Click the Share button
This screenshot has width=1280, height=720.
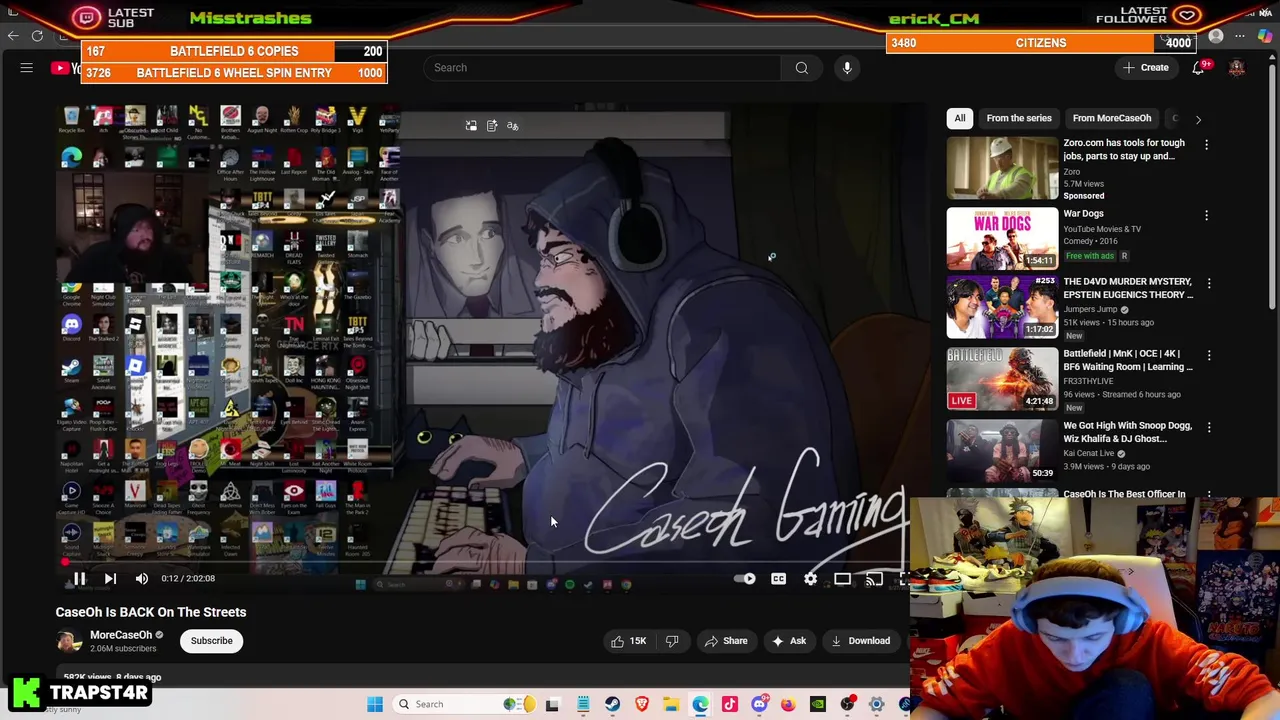[726, 641]
